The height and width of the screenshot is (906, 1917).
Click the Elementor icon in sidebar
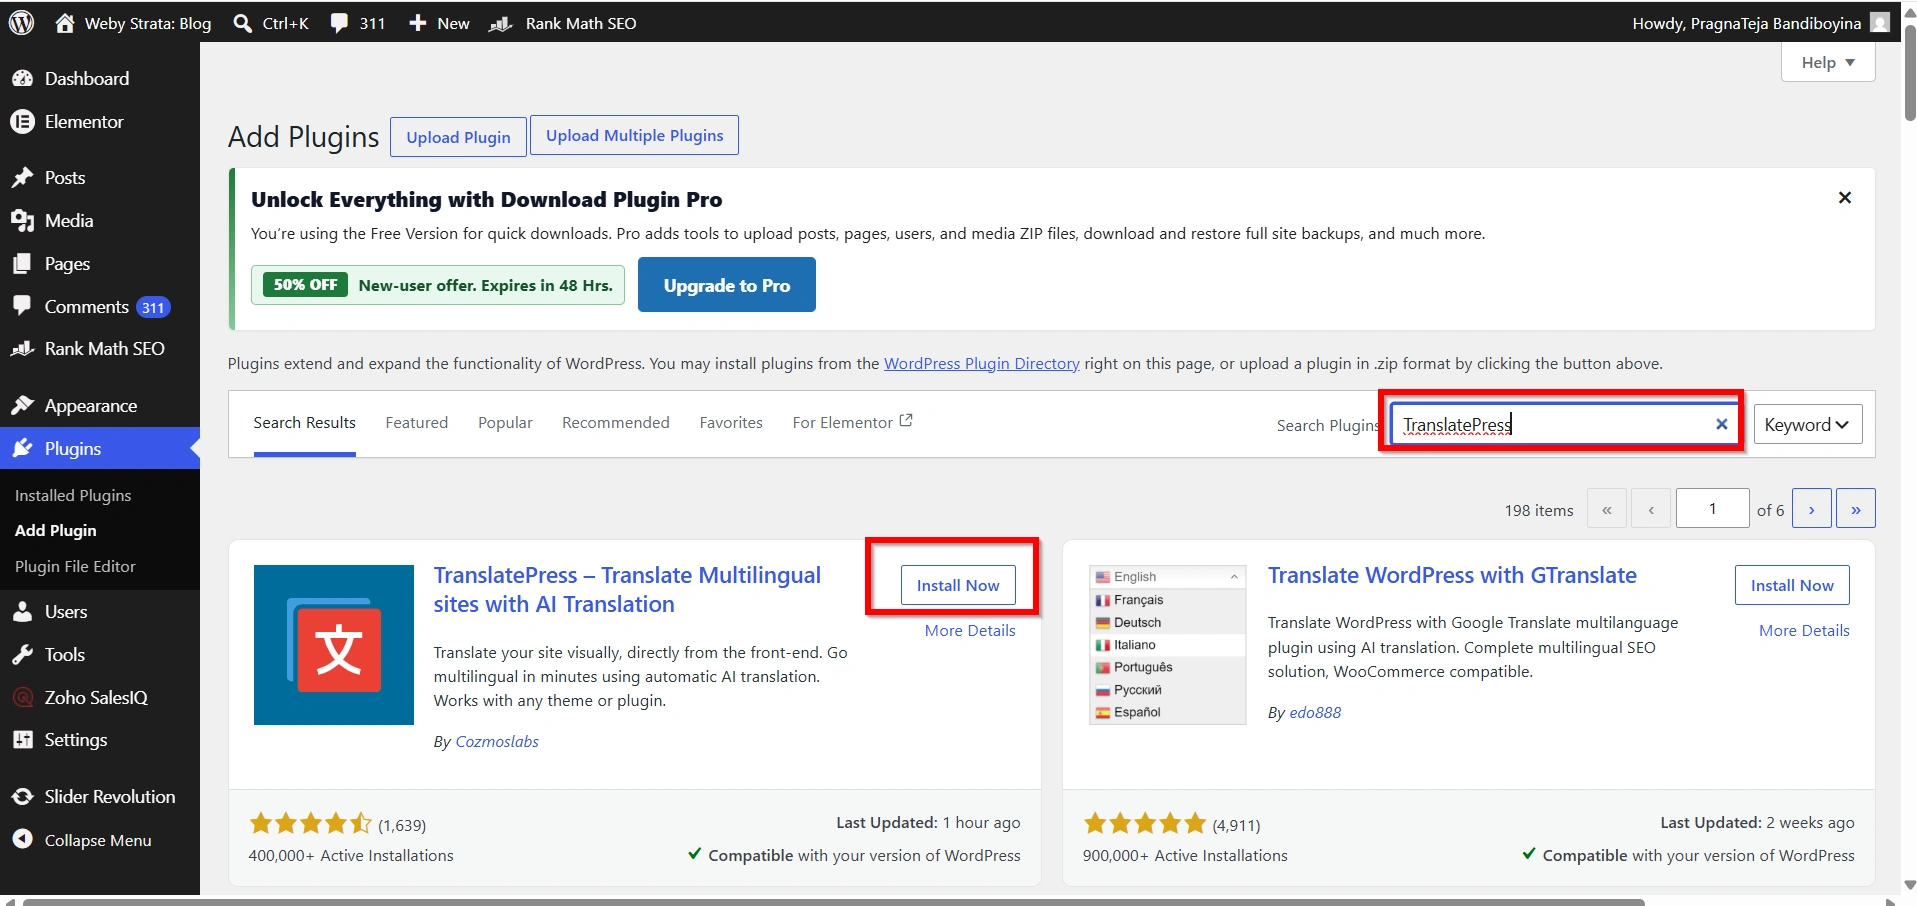coord(22,121)
